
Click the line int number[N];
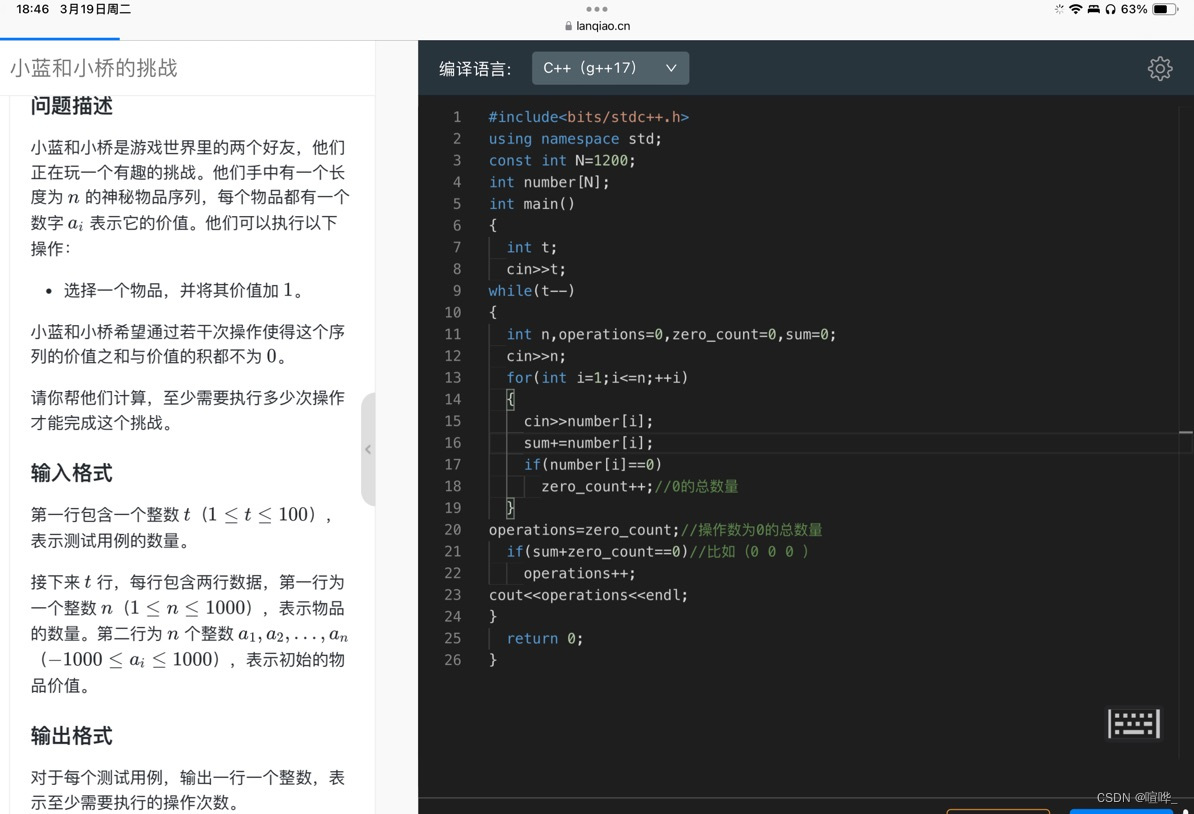(549, 182)
